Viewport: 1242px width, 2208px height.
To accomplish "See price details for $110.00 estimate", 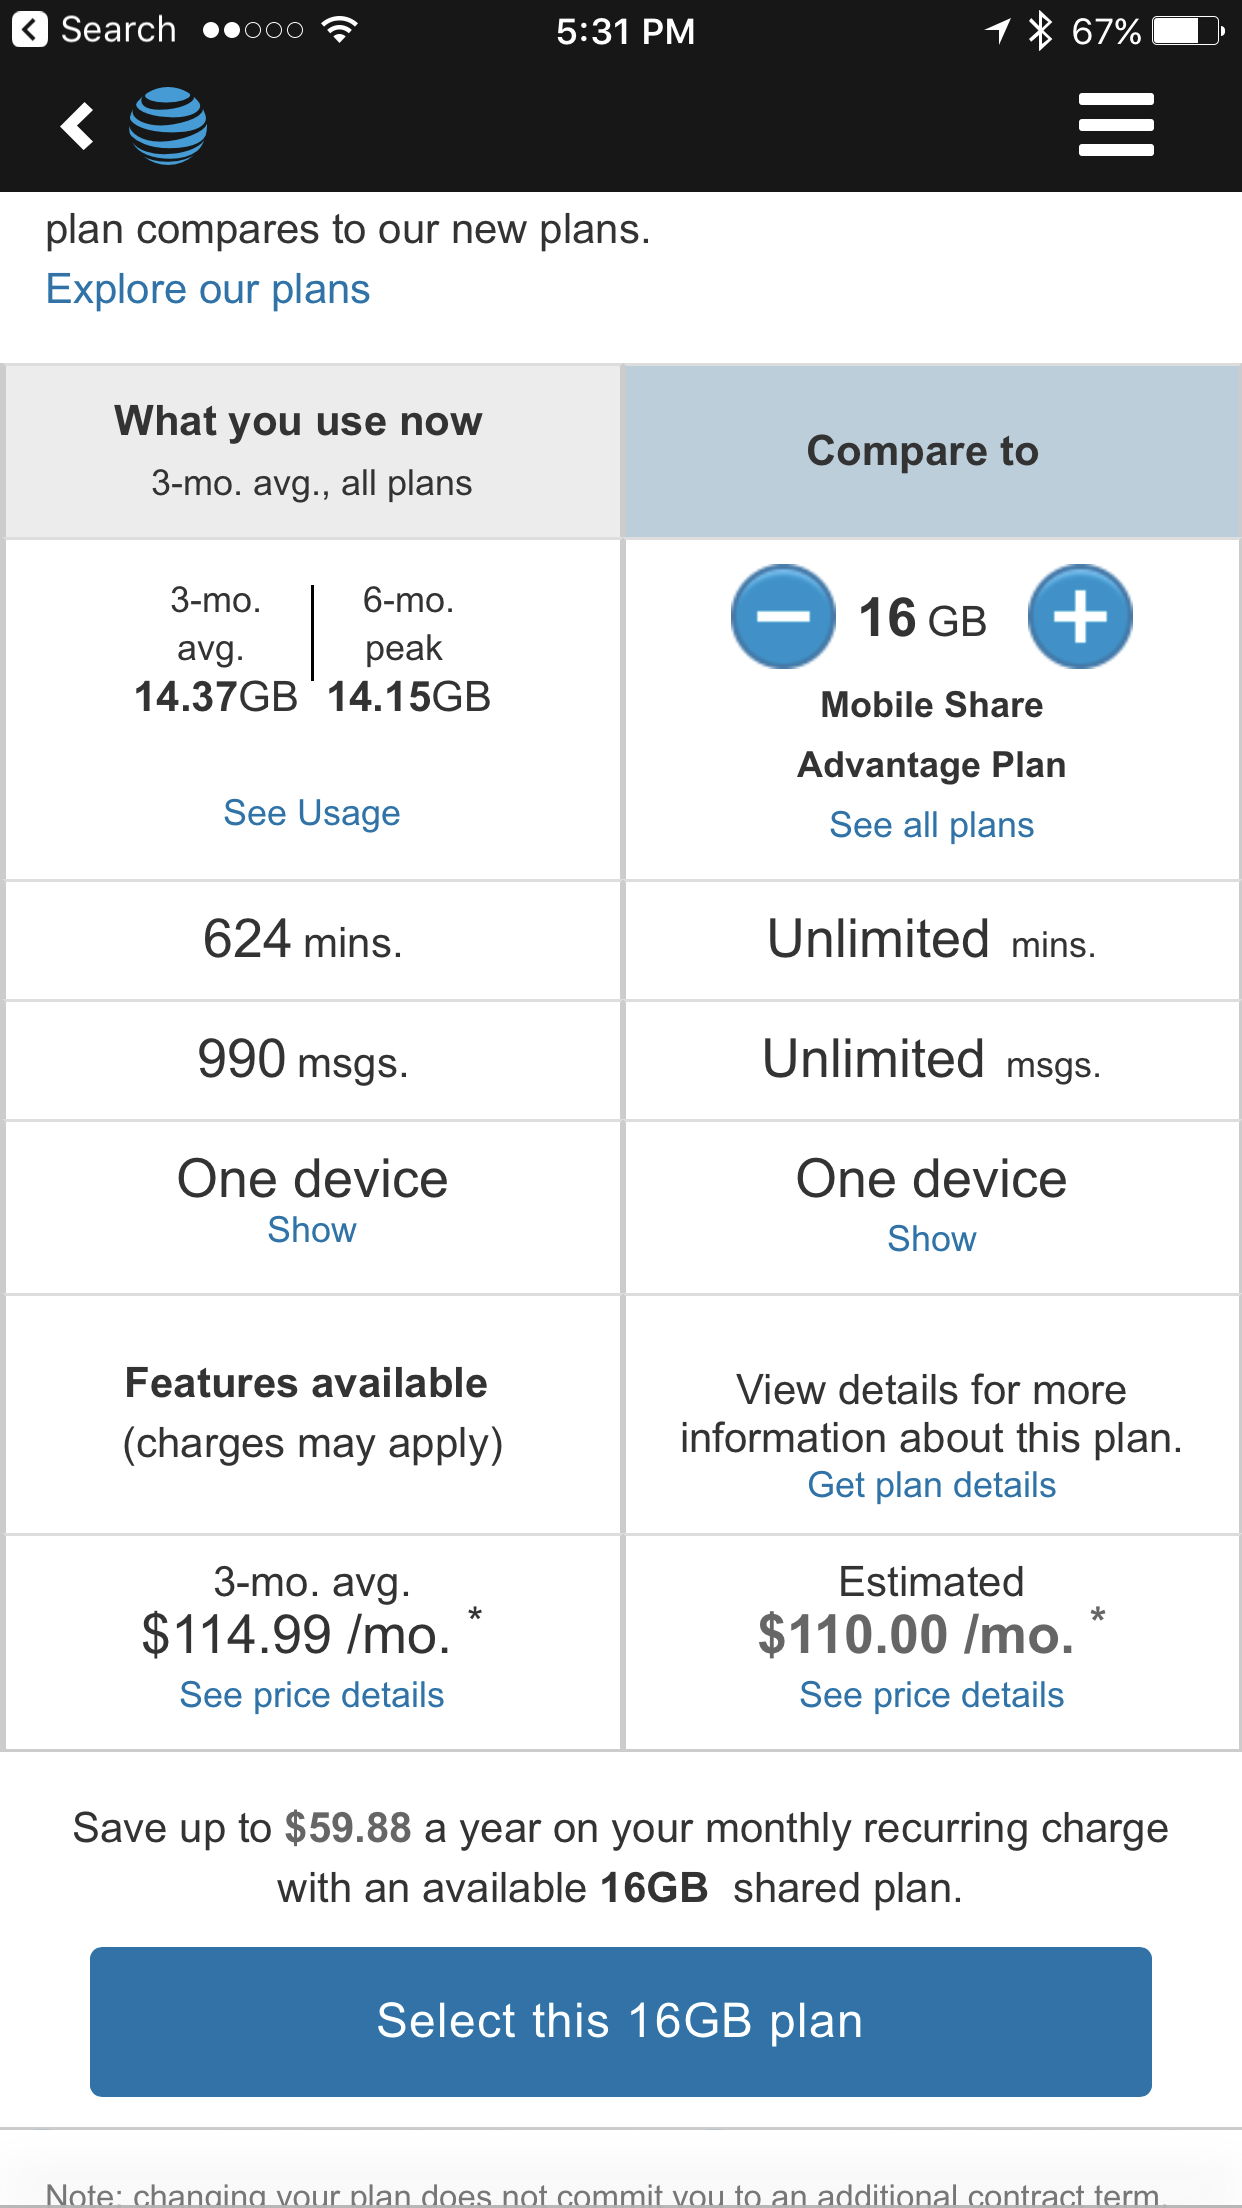I will [932, 1695].
